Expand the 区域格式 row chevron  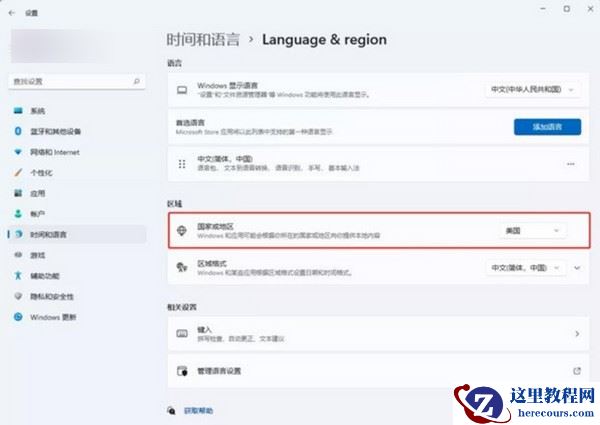tap(577, 268)
